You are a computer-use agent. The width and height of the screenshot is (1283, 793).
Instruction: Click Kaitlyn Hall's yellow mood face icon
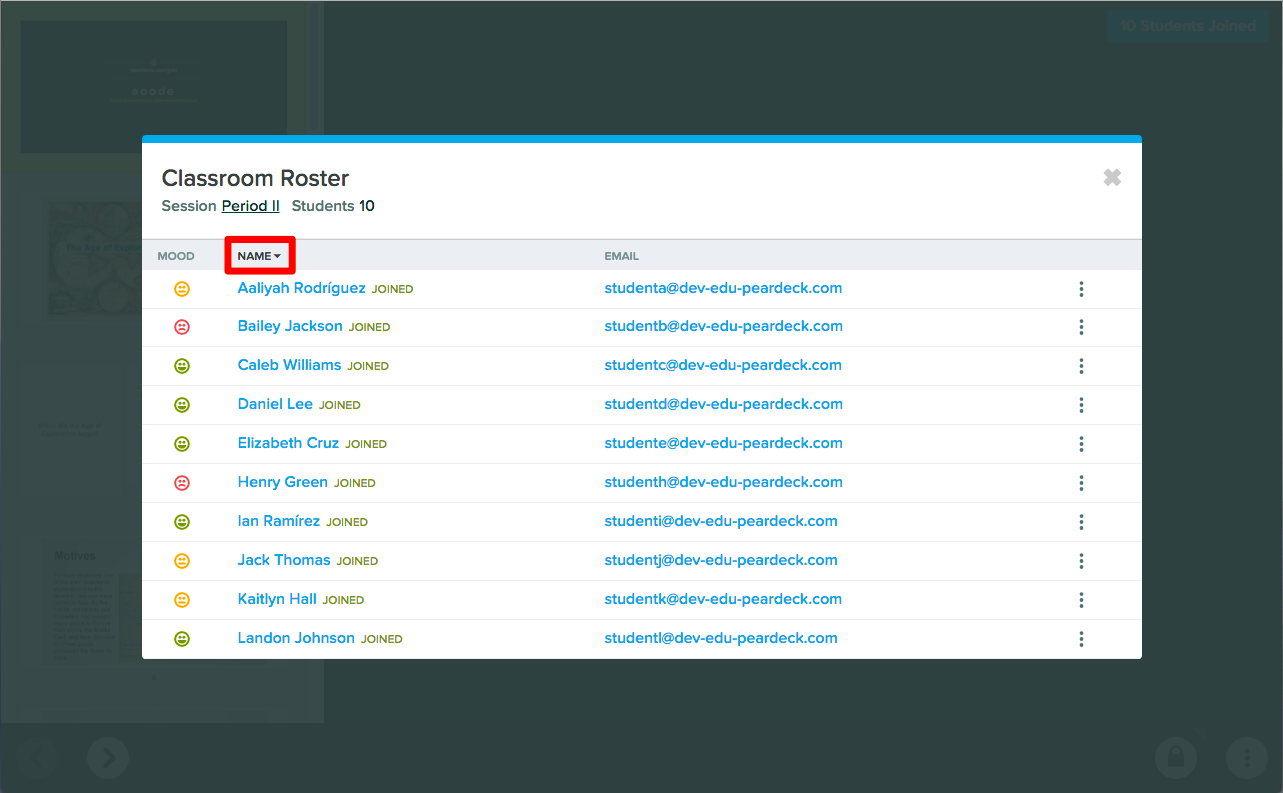point(182,600)
